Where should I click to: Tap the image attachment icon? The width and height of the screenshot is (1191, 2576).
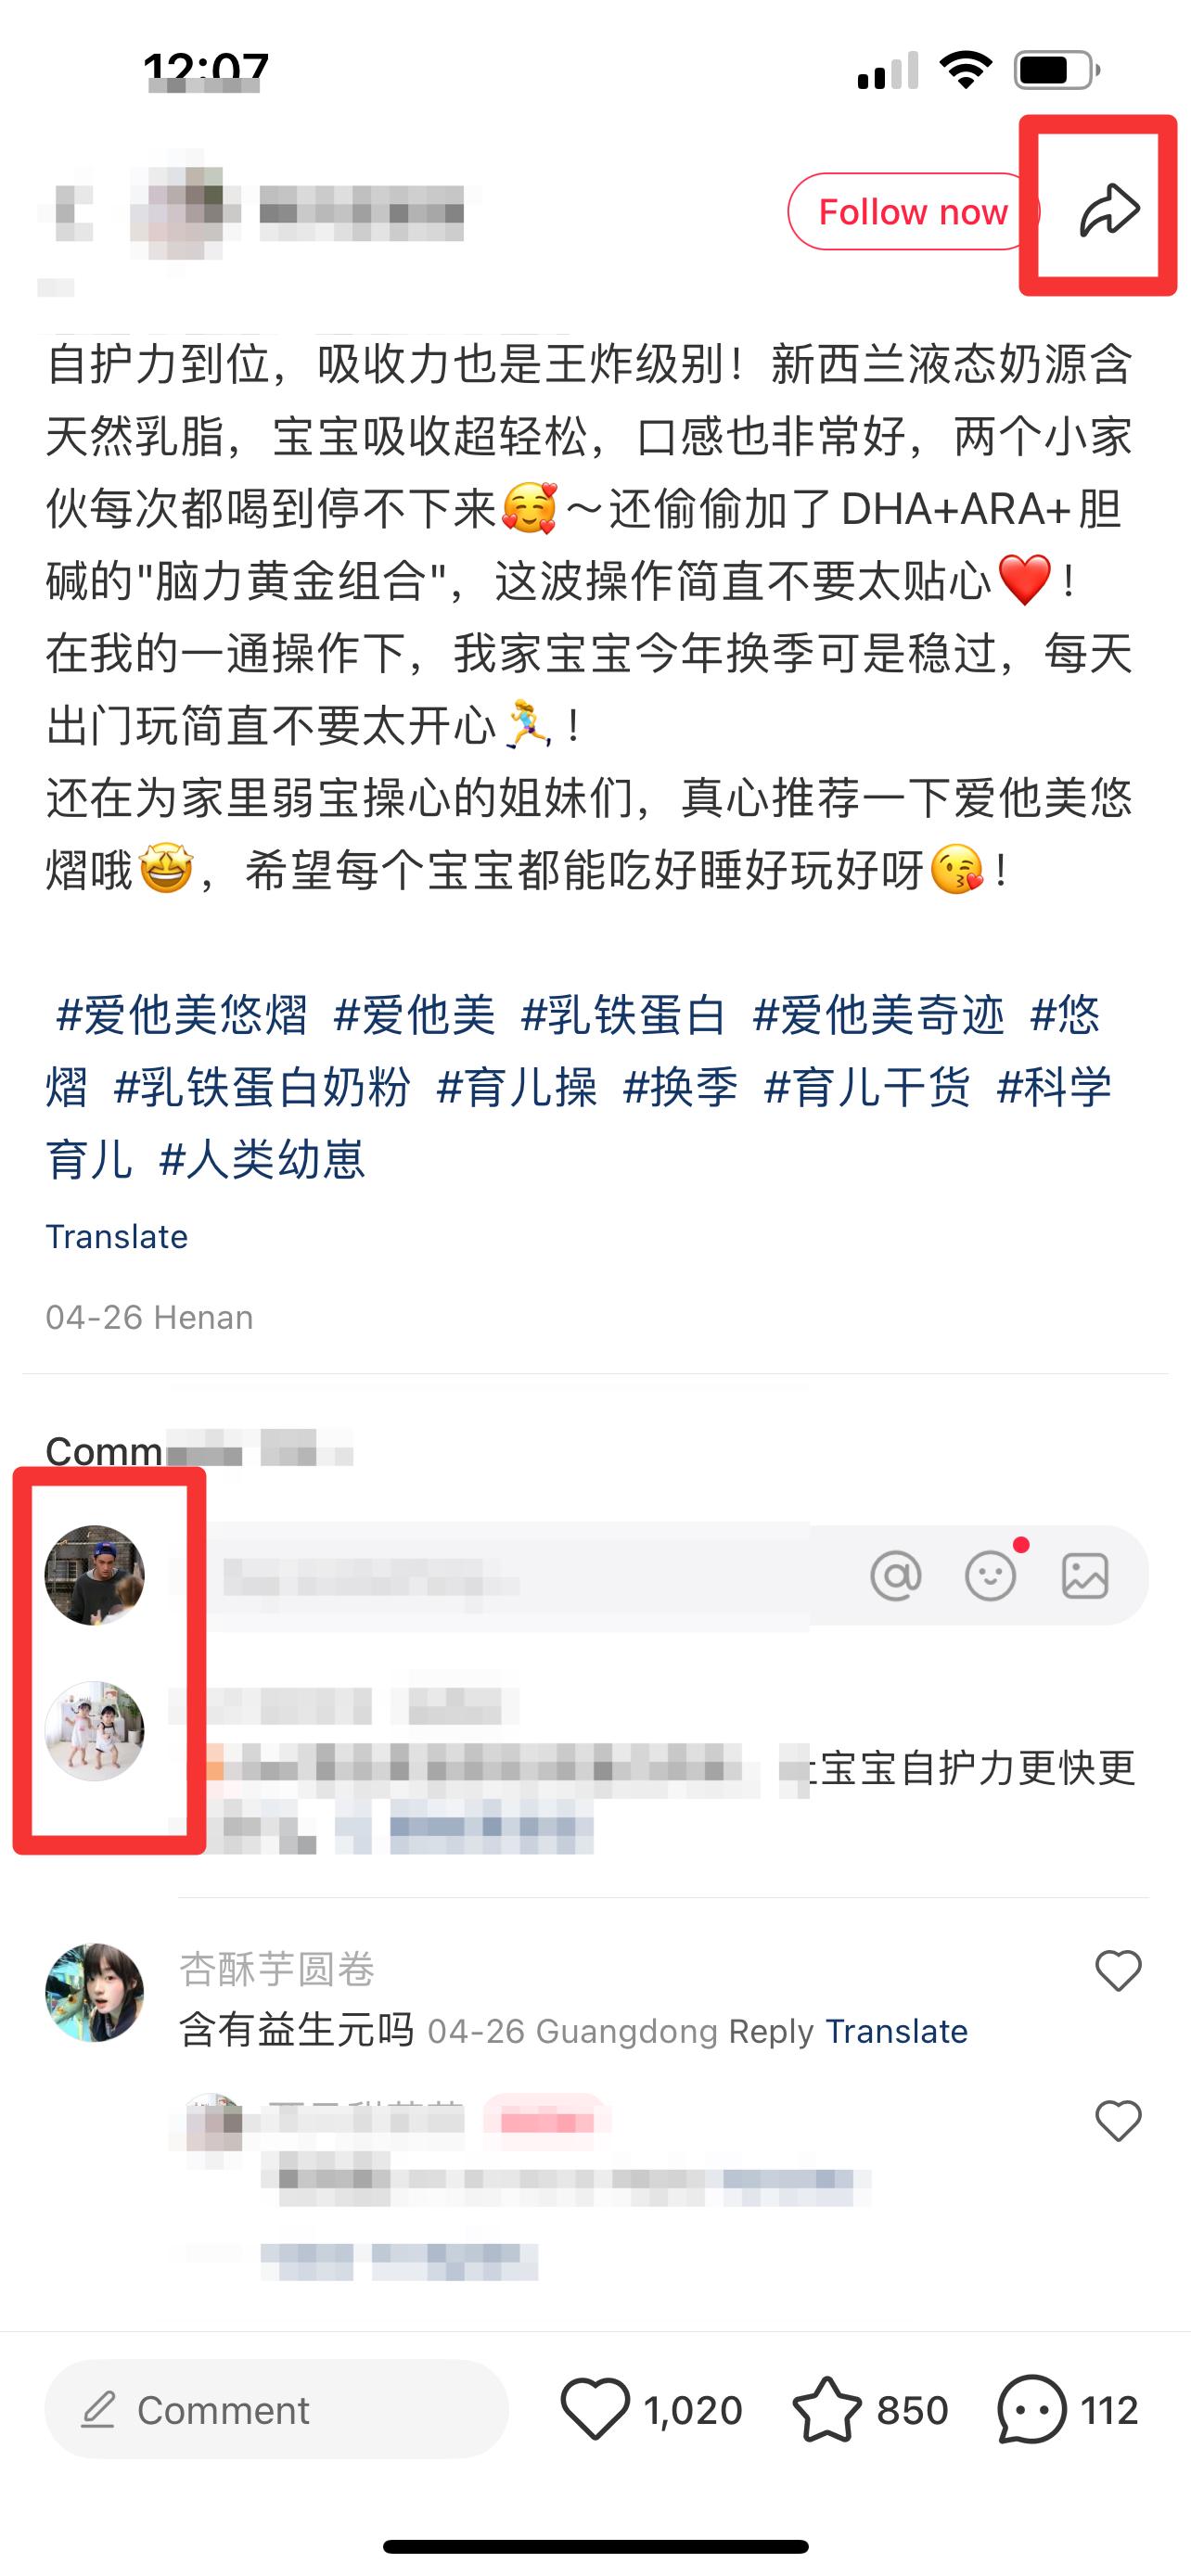[1085, 1576]
